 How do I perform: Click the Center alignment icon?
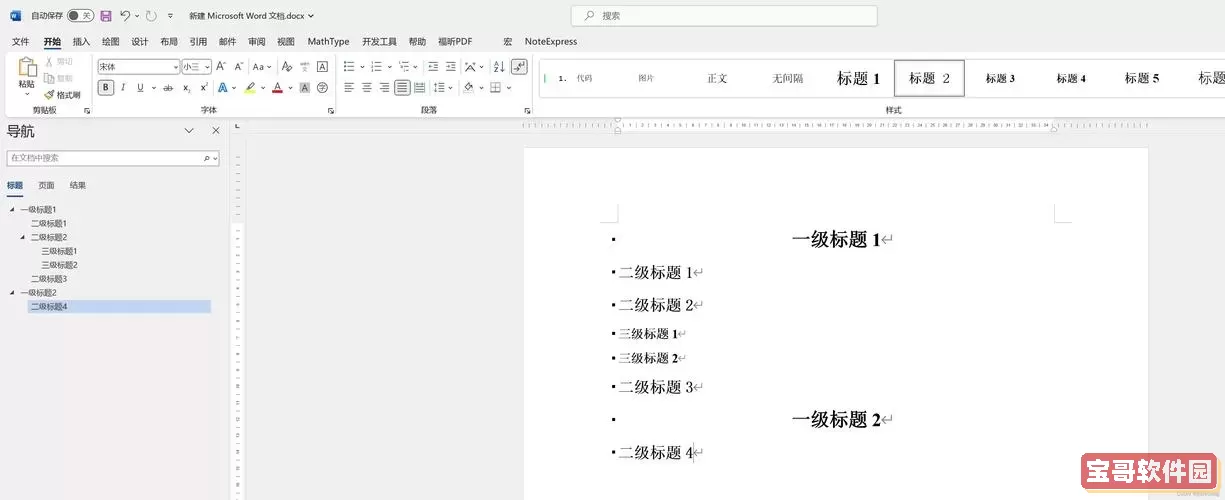367,88
